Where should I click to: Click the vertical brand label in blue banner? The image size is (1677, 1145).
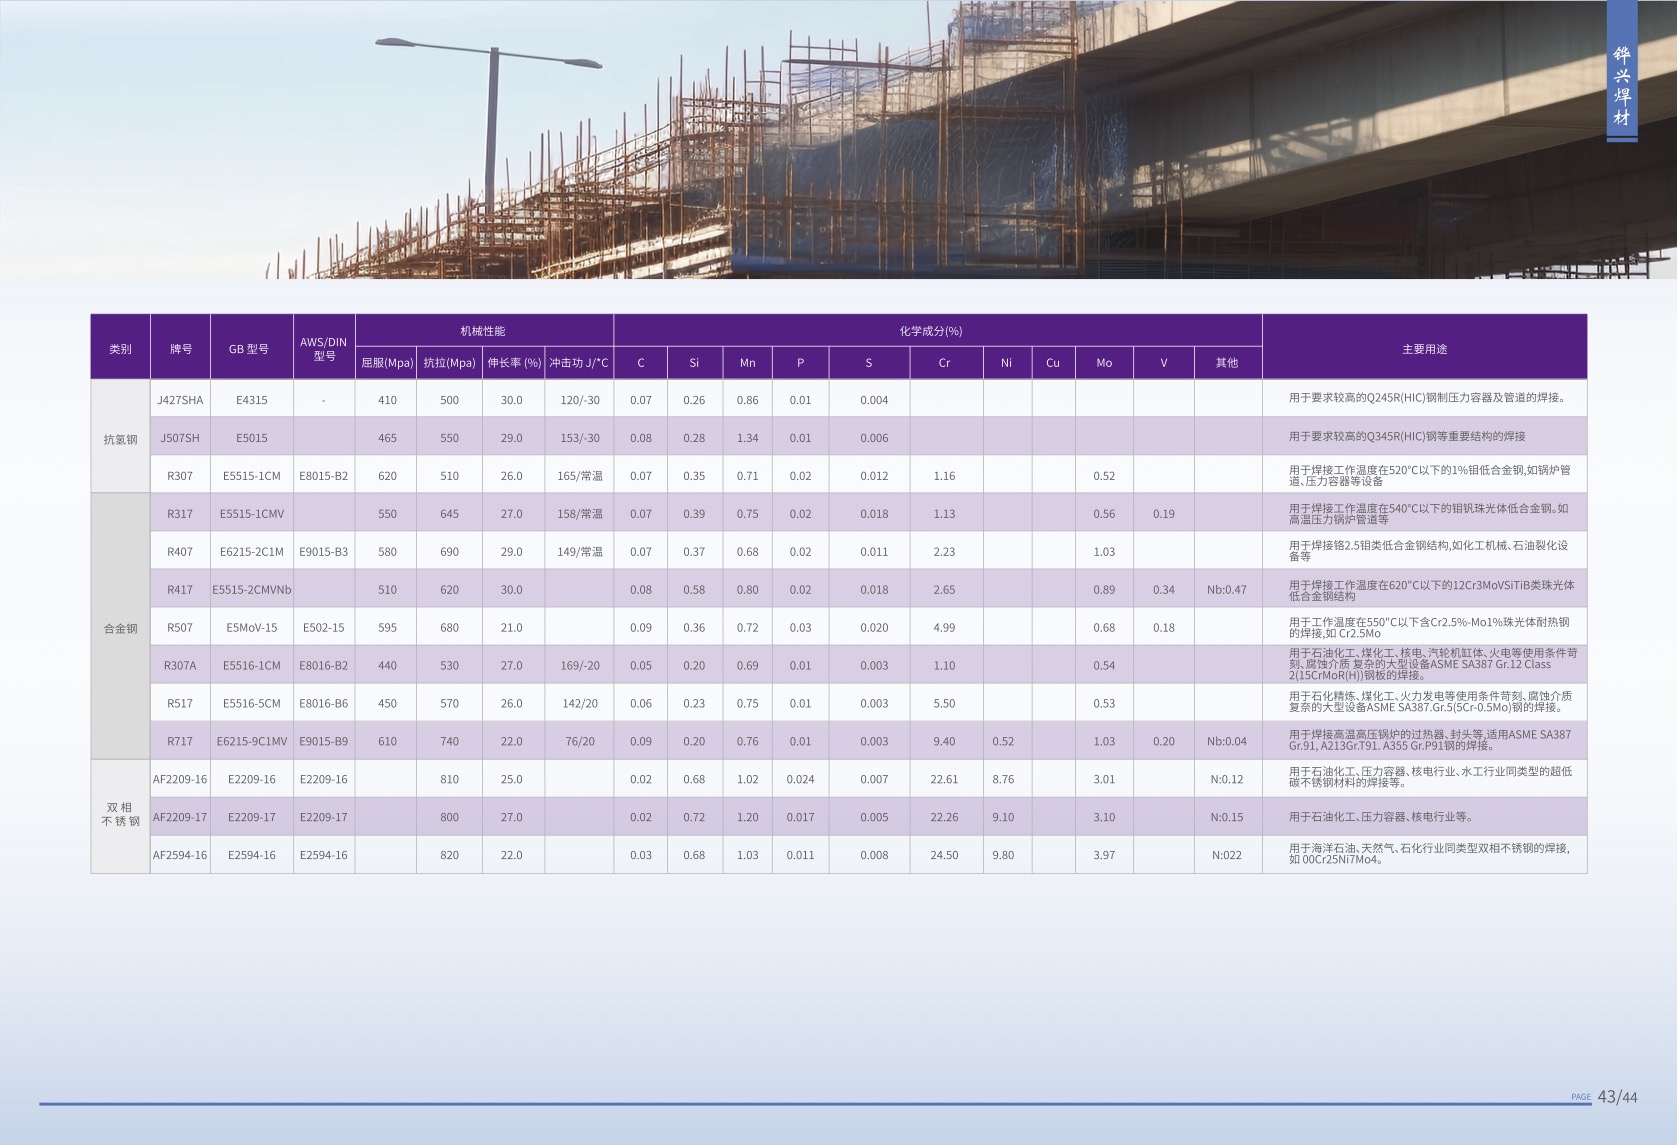click(x=1621, y=87)
